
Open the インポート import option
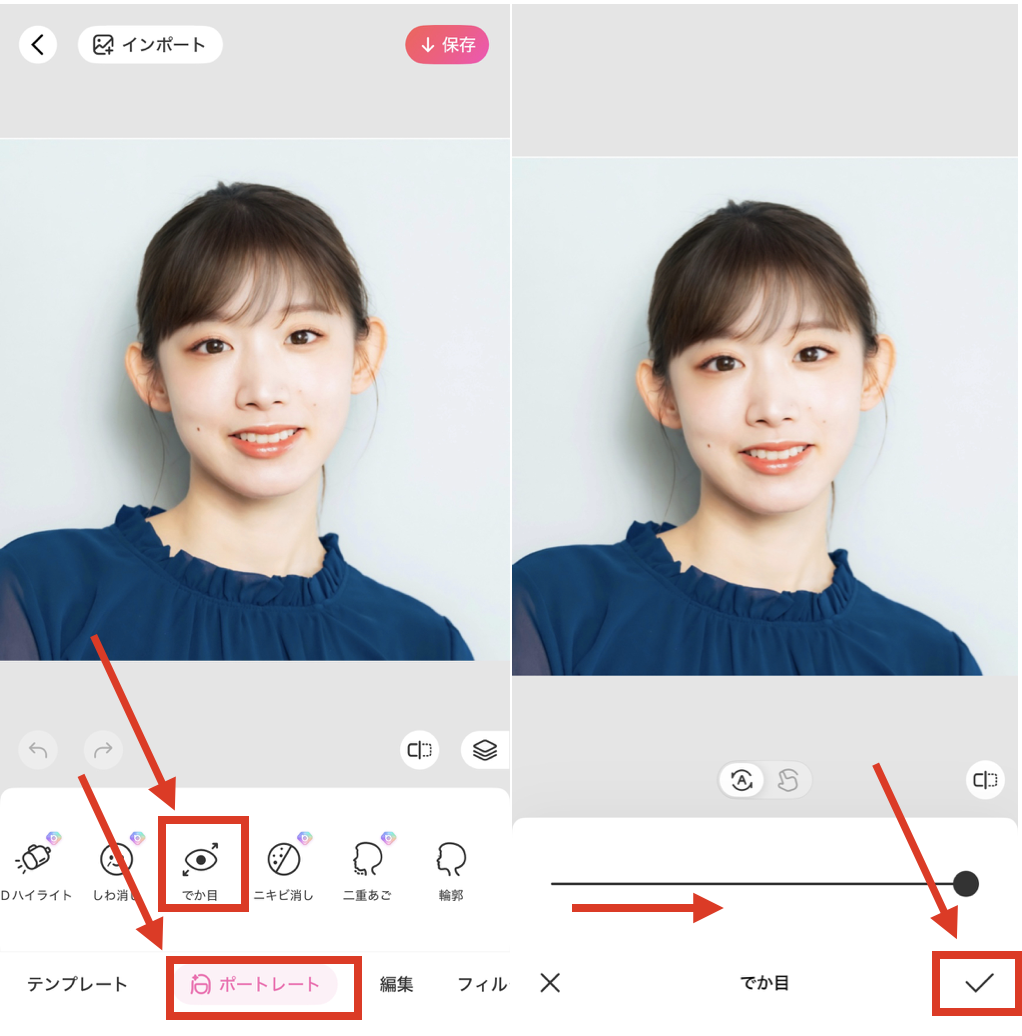point(149,44)
